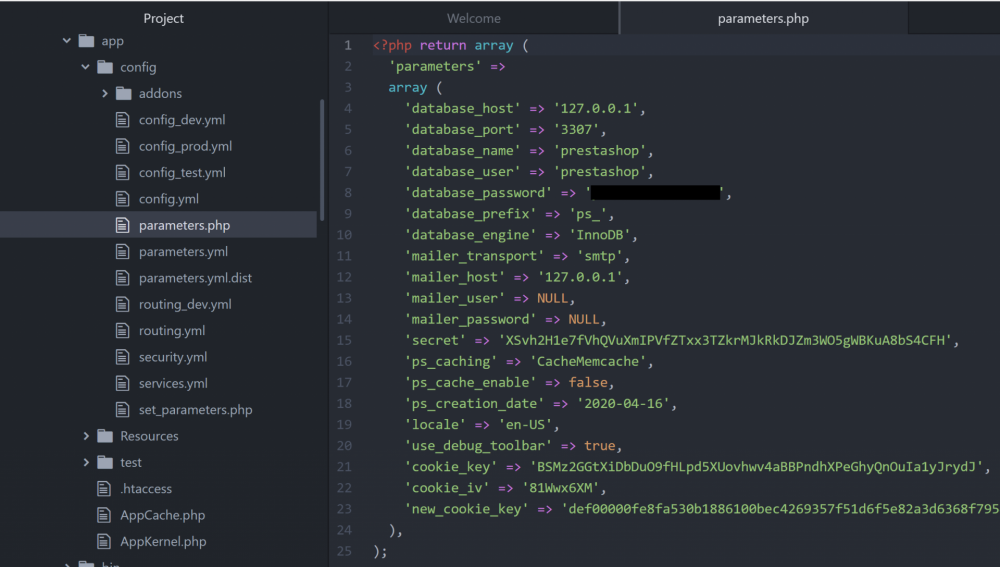Expand the addons folder chevron
1000x567 pixels.
[x=105, y=93]
